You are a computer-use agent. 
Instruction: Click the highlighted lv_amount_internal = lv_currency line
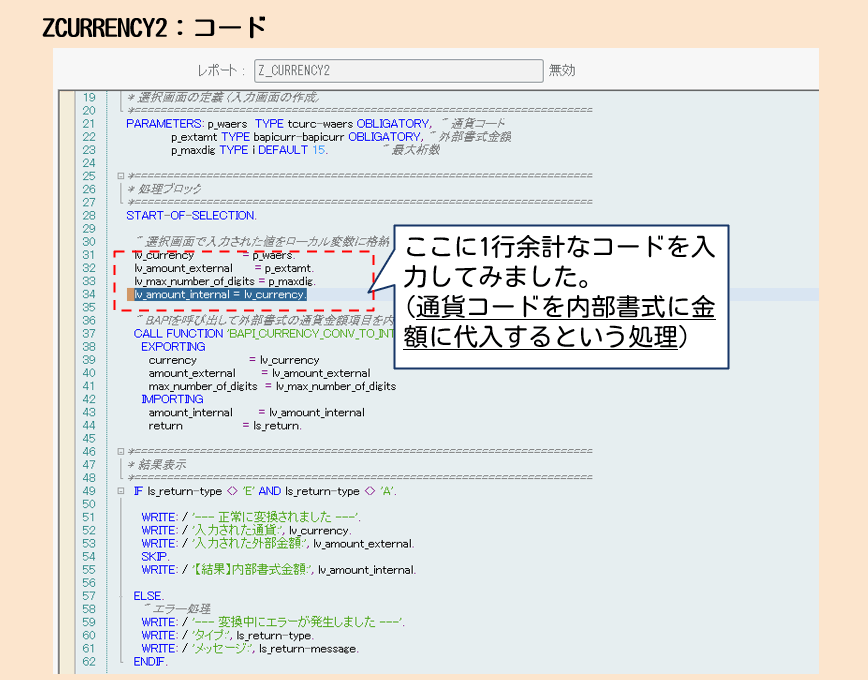[x=221, y=294]
